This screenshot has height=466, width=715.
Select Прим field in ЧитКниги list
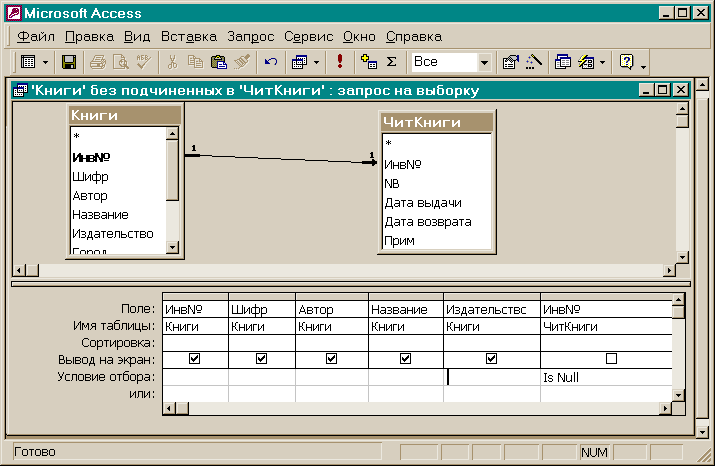(399, 241)
